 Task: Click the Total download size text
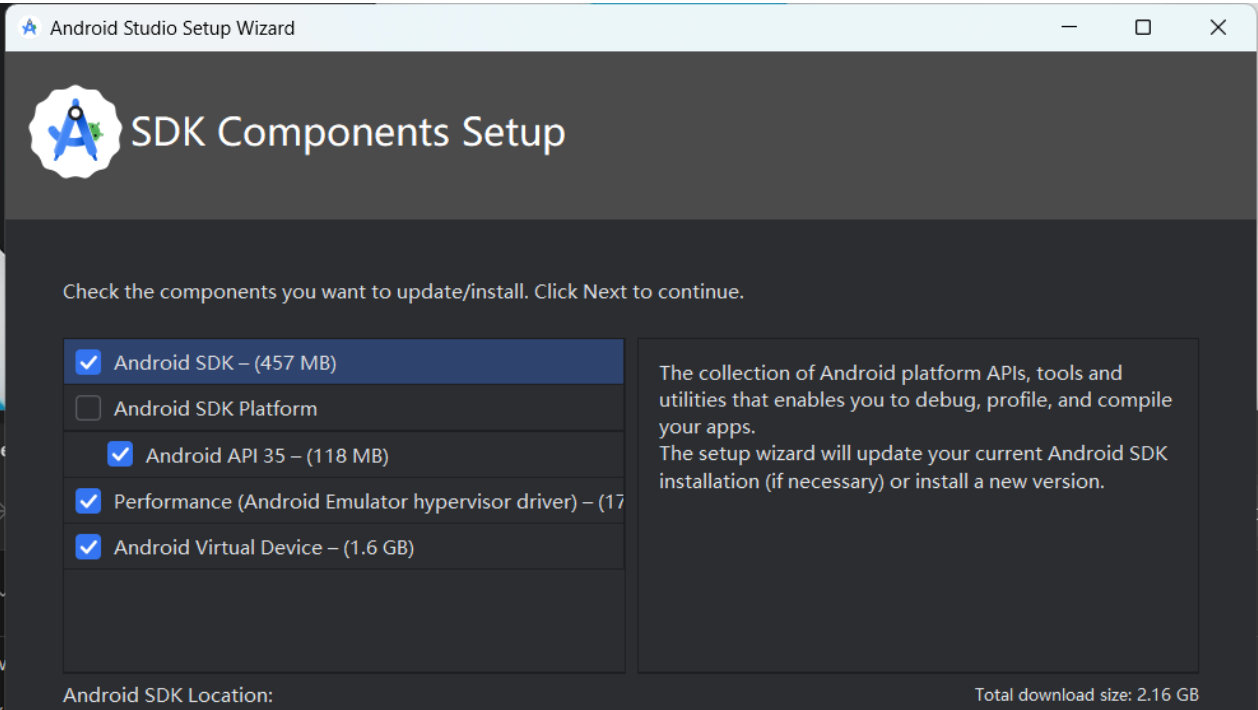pyautogui.click(x=1087, y=695)
